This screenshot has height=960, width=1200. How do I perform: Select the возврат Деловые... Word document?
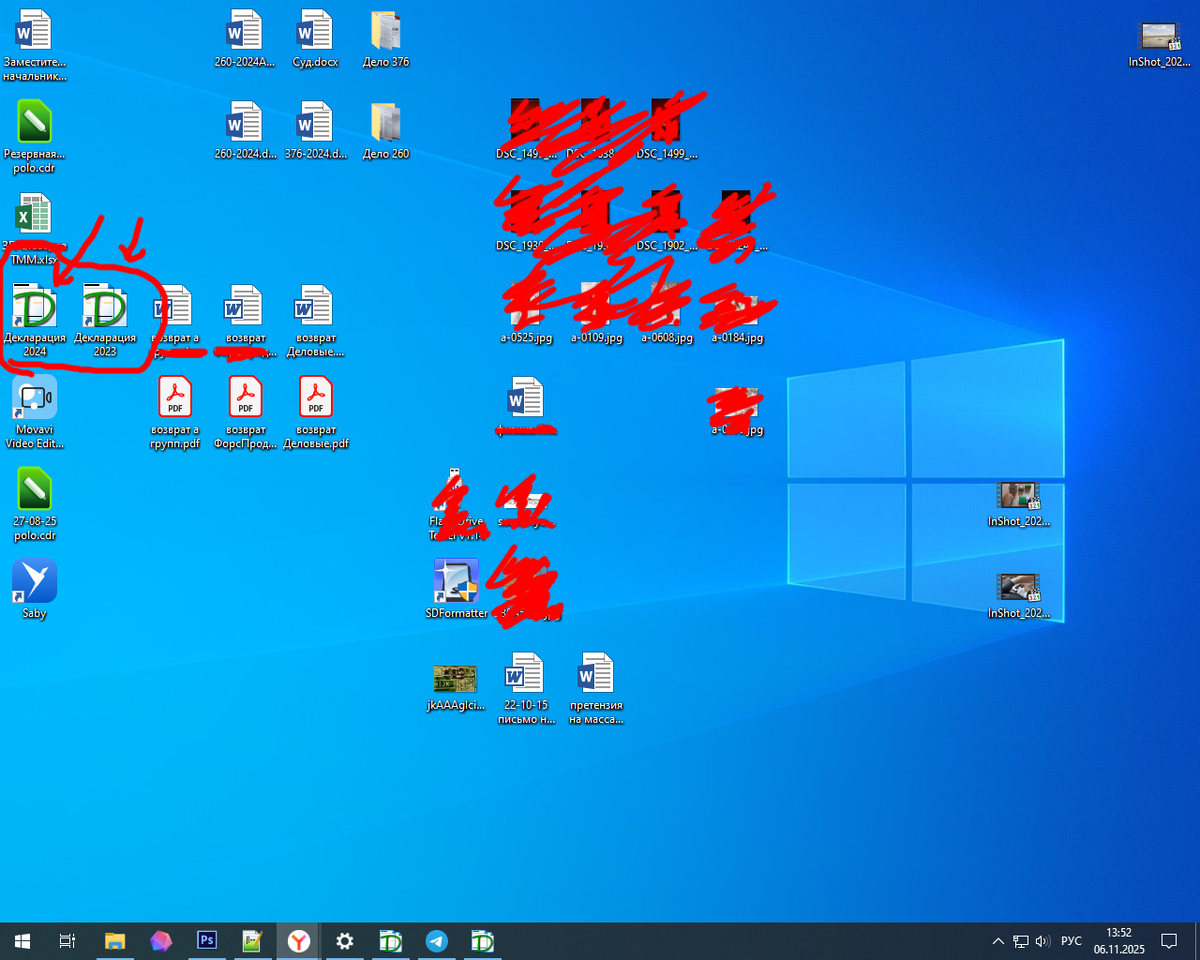(x=315, y=320)
